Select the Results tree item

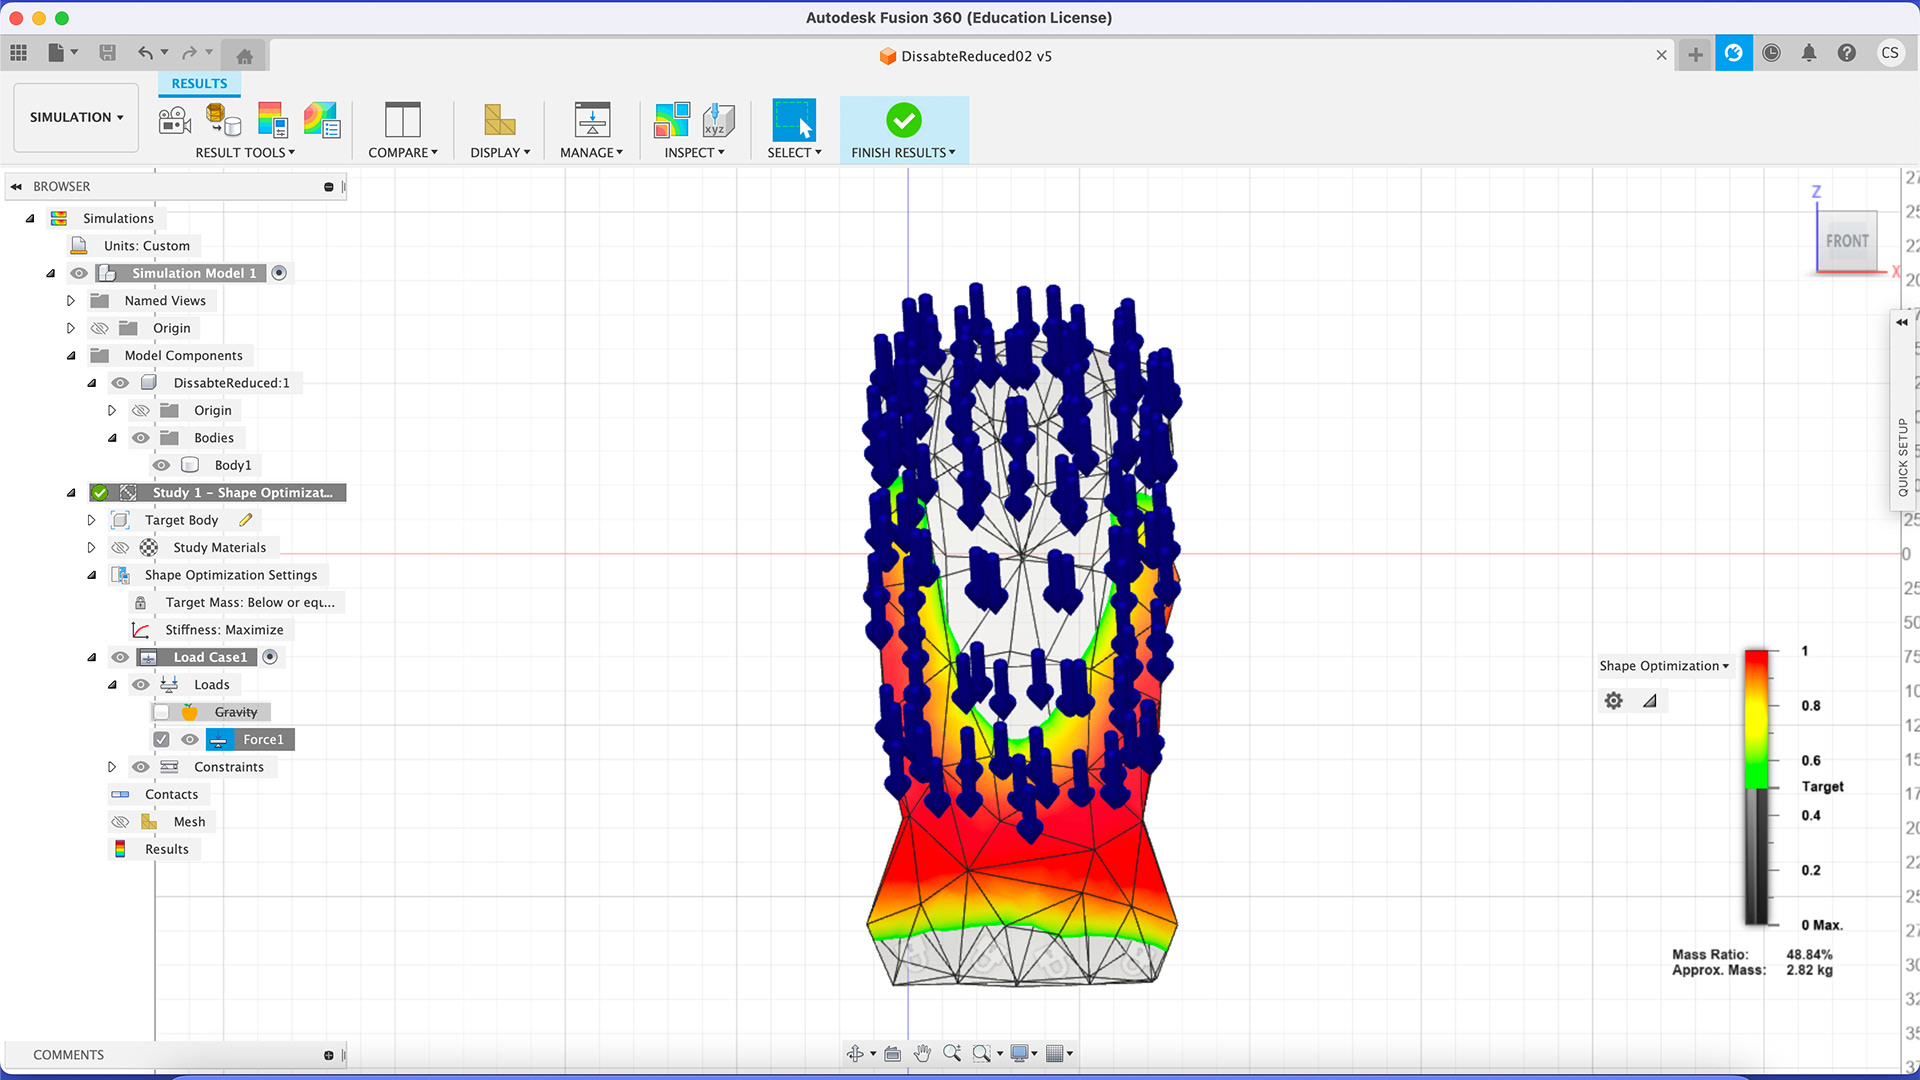click(x=166, y=849)
